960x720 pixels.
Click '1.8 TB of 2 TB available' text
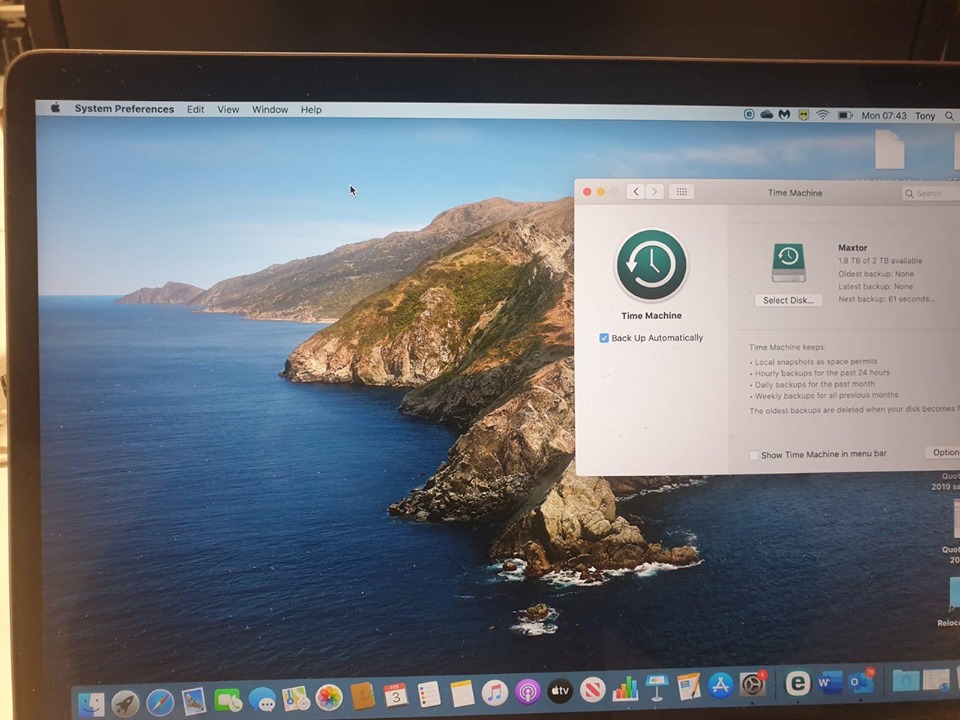tap(880, 261)
